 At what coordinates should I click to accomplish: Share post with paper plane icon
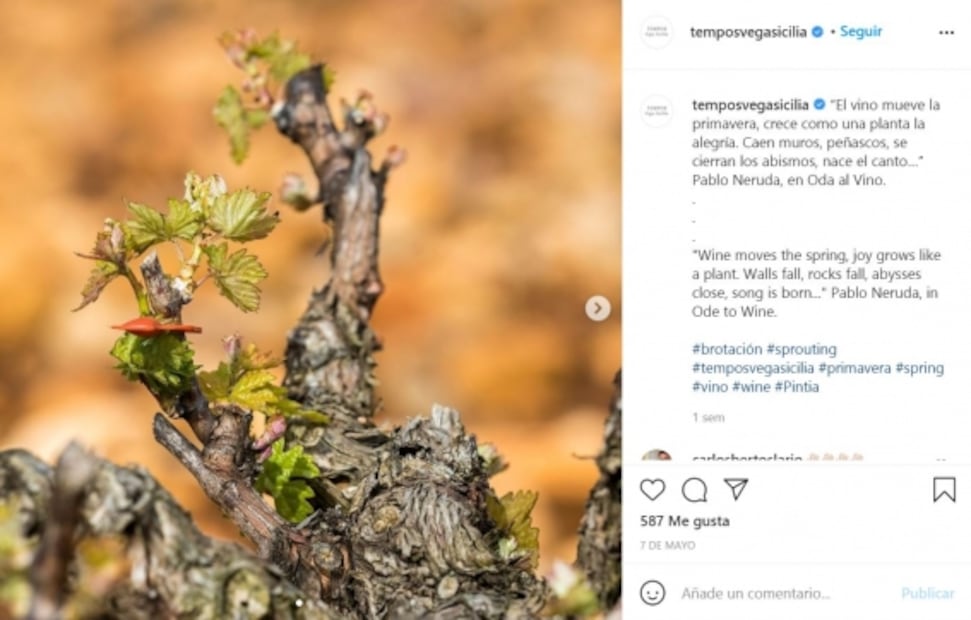pos(736,489)
